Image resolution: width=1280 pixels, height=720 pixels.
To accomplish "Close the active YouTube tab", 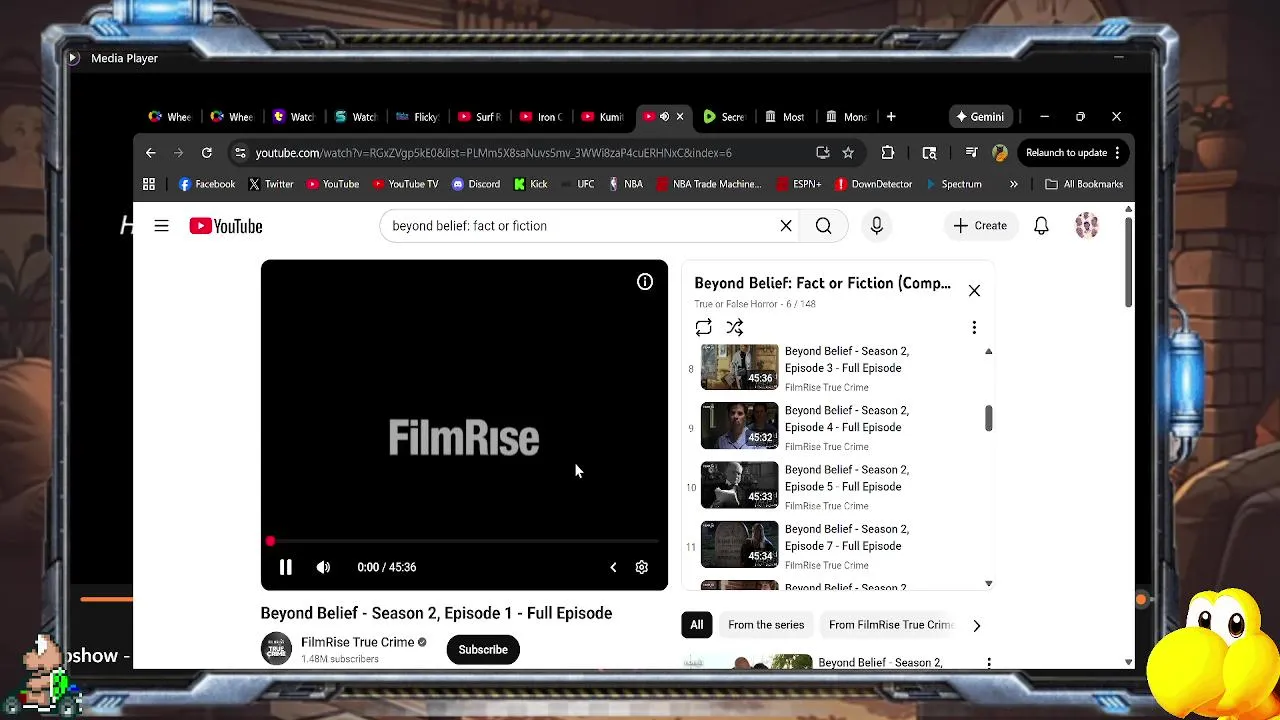I will [680, 117].
